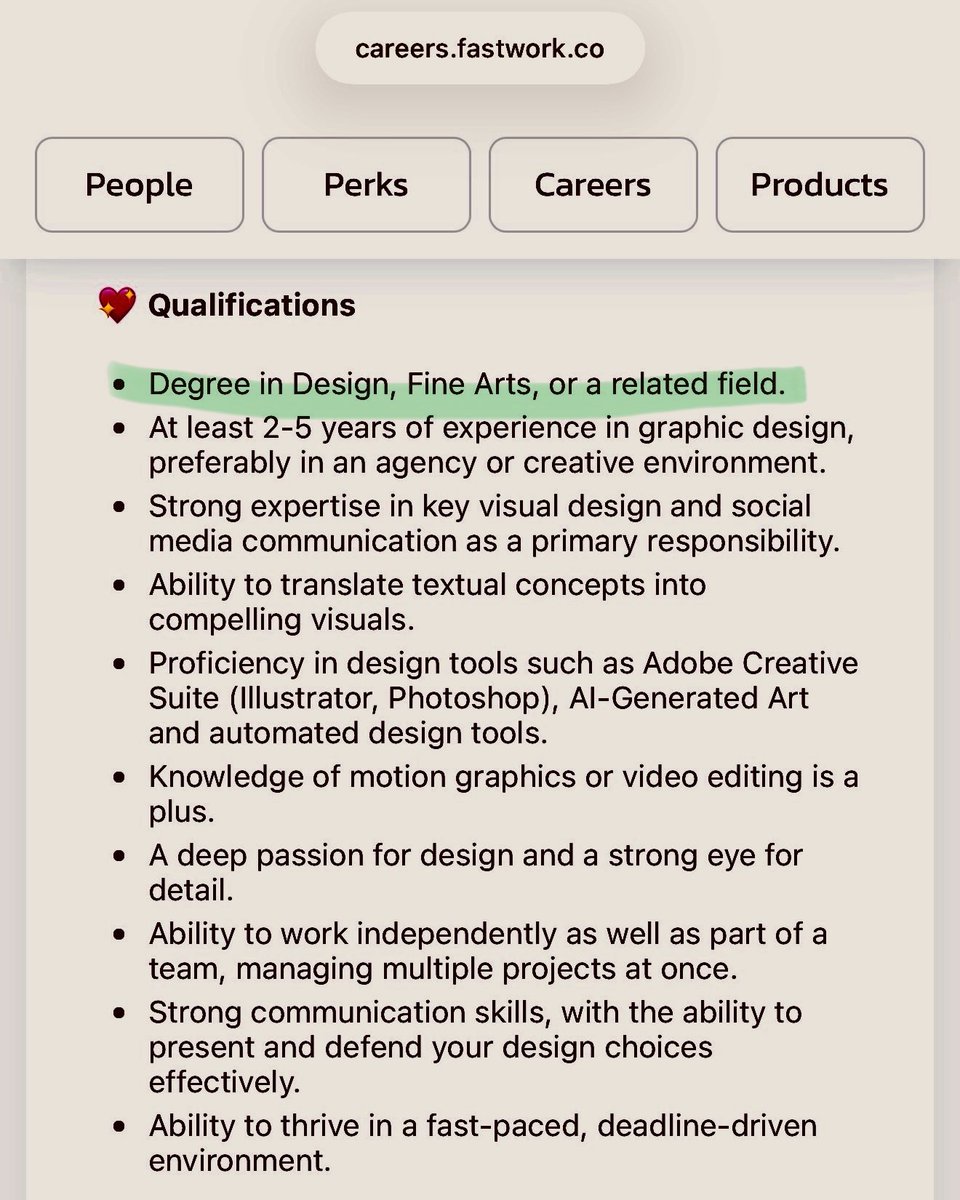The height and width of the screenshot is (1200, 960).
Task: Switch to the Careers tab
Action: (x=593, y=185)
